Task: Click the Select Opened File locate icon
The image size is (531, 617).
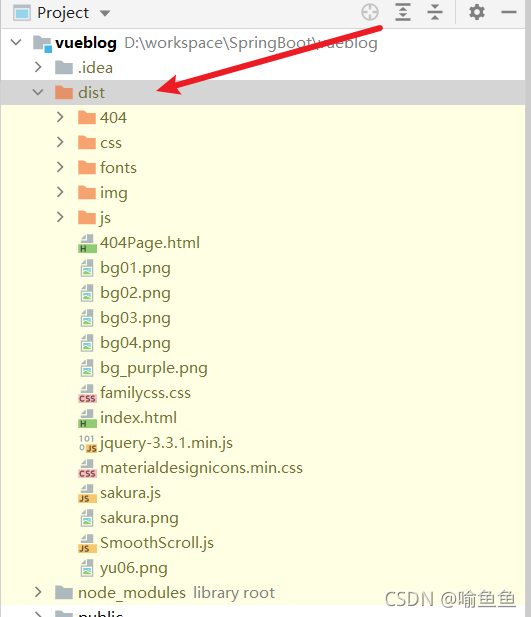Action: pyautogui.click(x=370, y=12)
